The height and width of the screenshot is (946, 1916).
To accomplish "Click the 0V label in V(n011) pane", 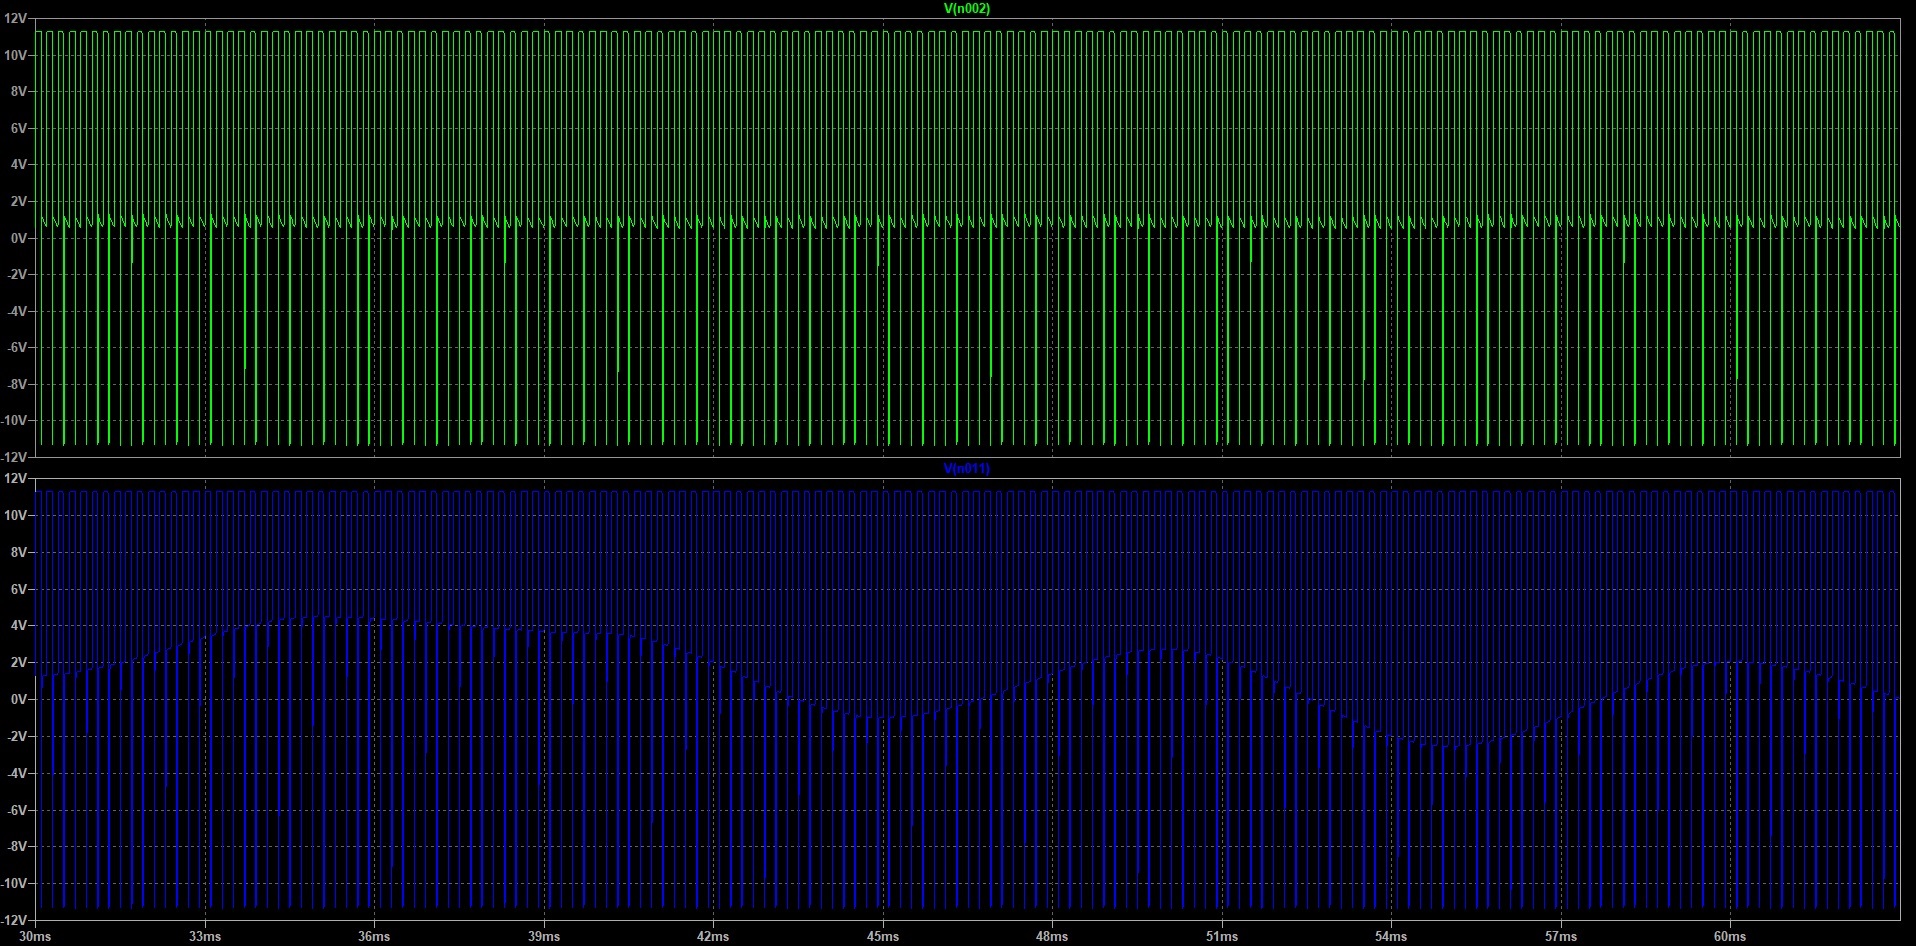I will click(18, 700).
